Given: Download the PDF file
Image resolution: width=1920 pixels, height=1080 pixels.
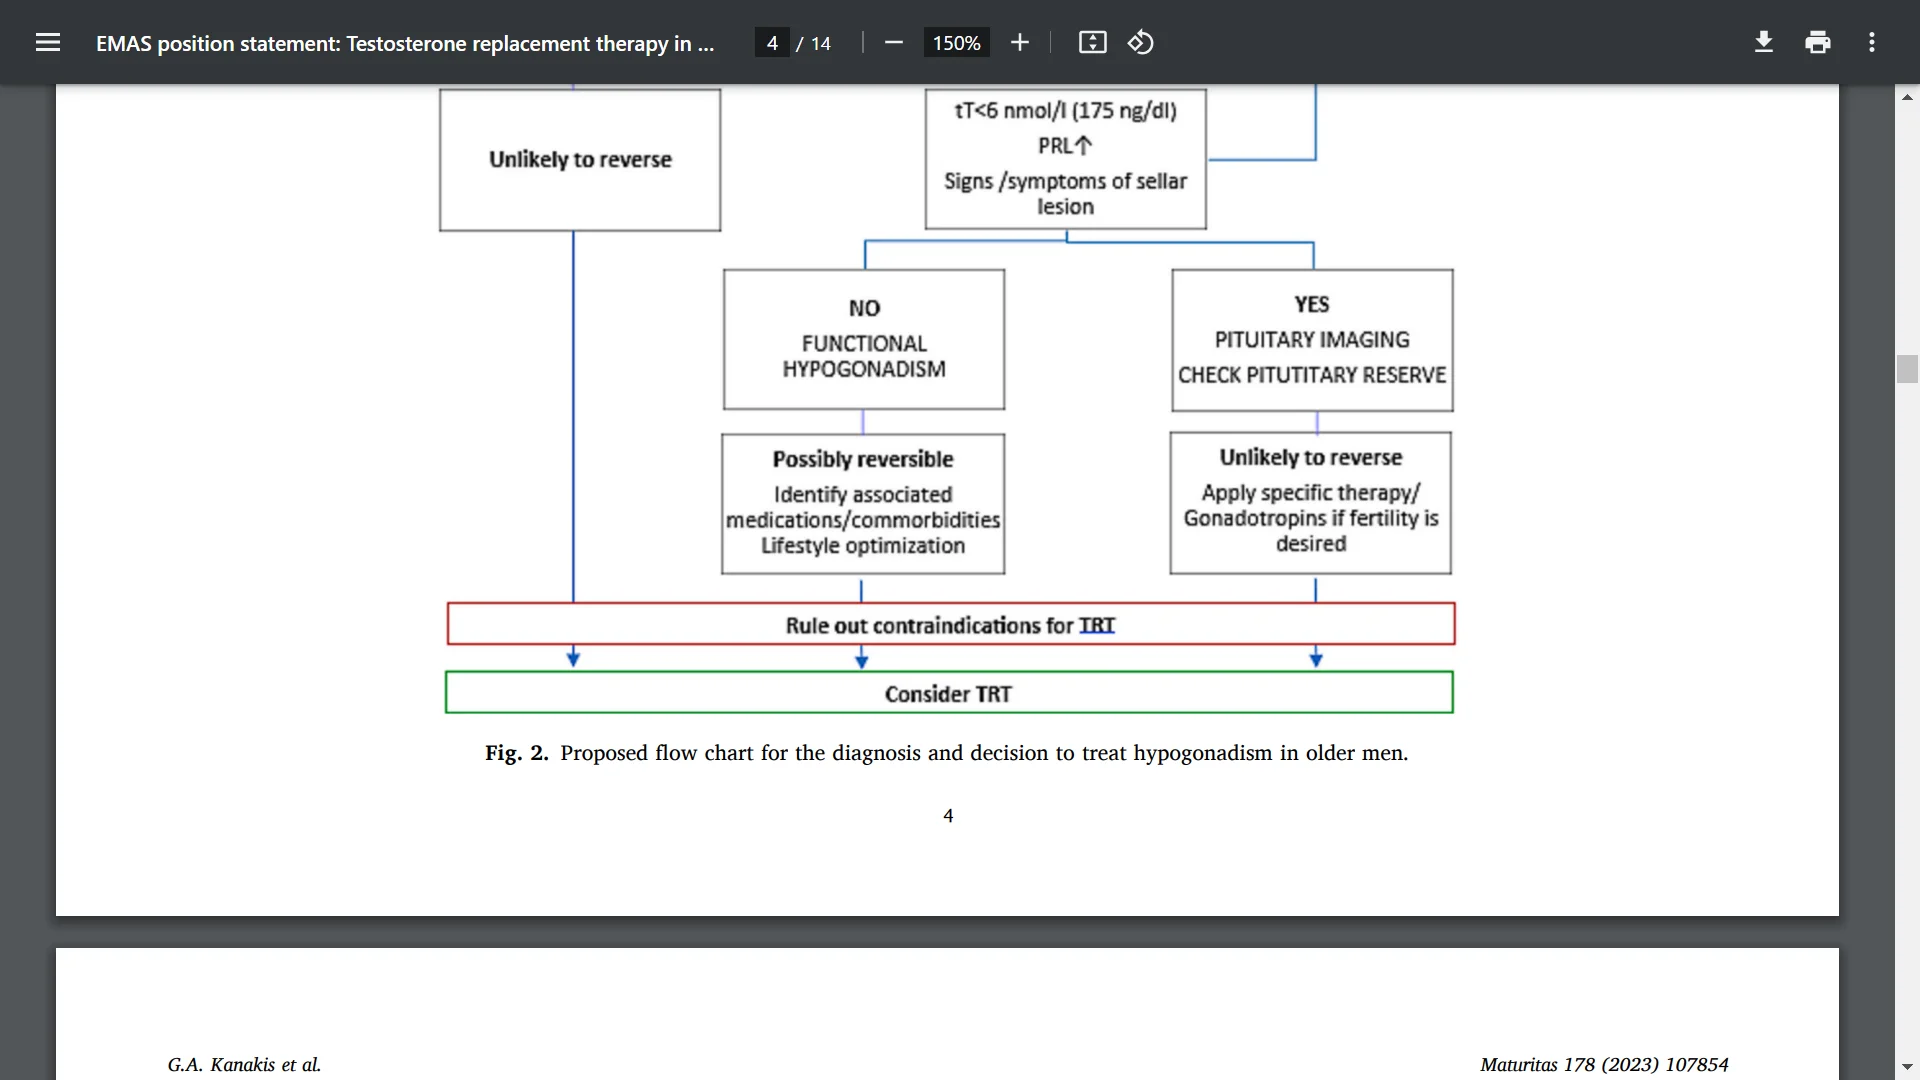Looking at the screenshot, I should click(x=1764, y=42).
